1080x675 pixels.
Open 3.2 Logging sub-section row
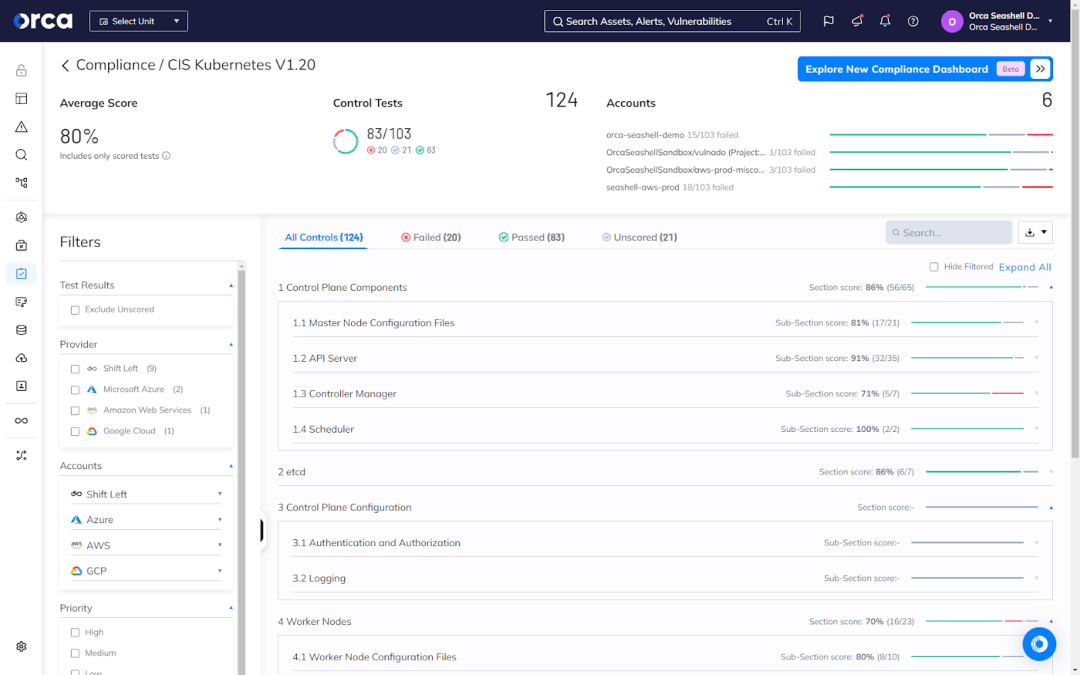pyautogui.click(x=665, y=578)
